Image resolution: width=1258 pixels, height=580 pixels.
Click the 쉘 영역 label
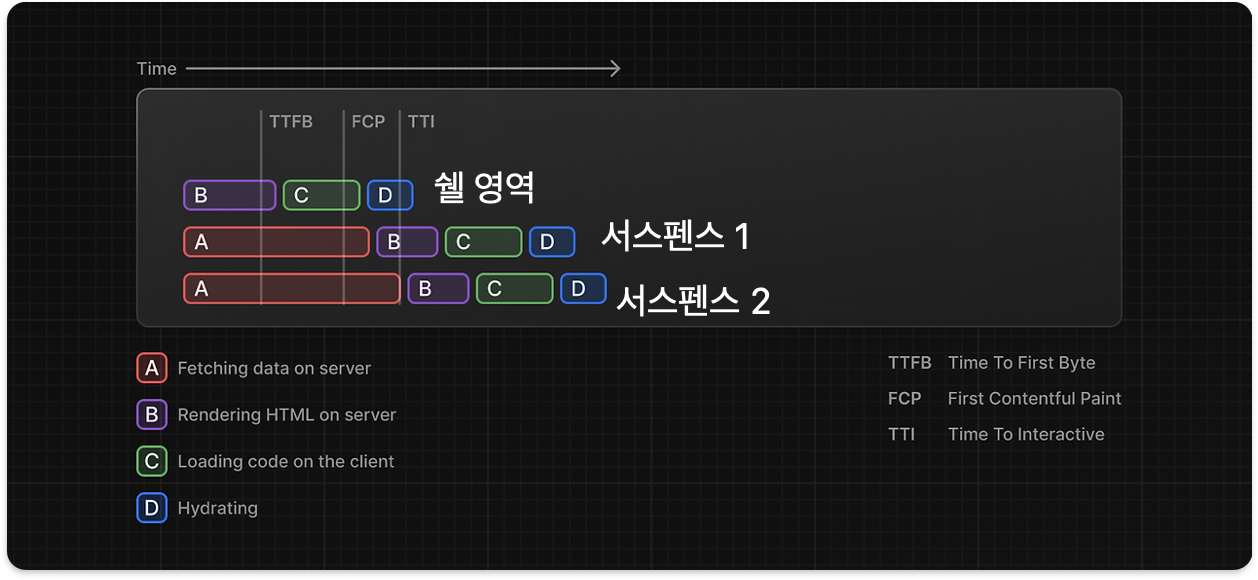485,187
